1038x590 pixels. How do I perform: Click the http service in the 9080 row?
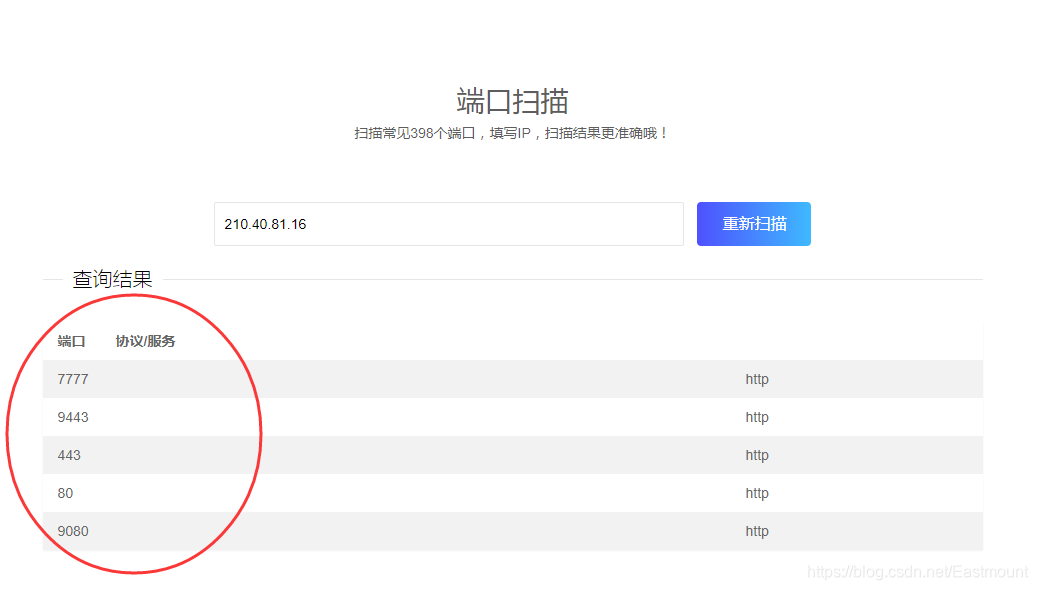(757, 531)
